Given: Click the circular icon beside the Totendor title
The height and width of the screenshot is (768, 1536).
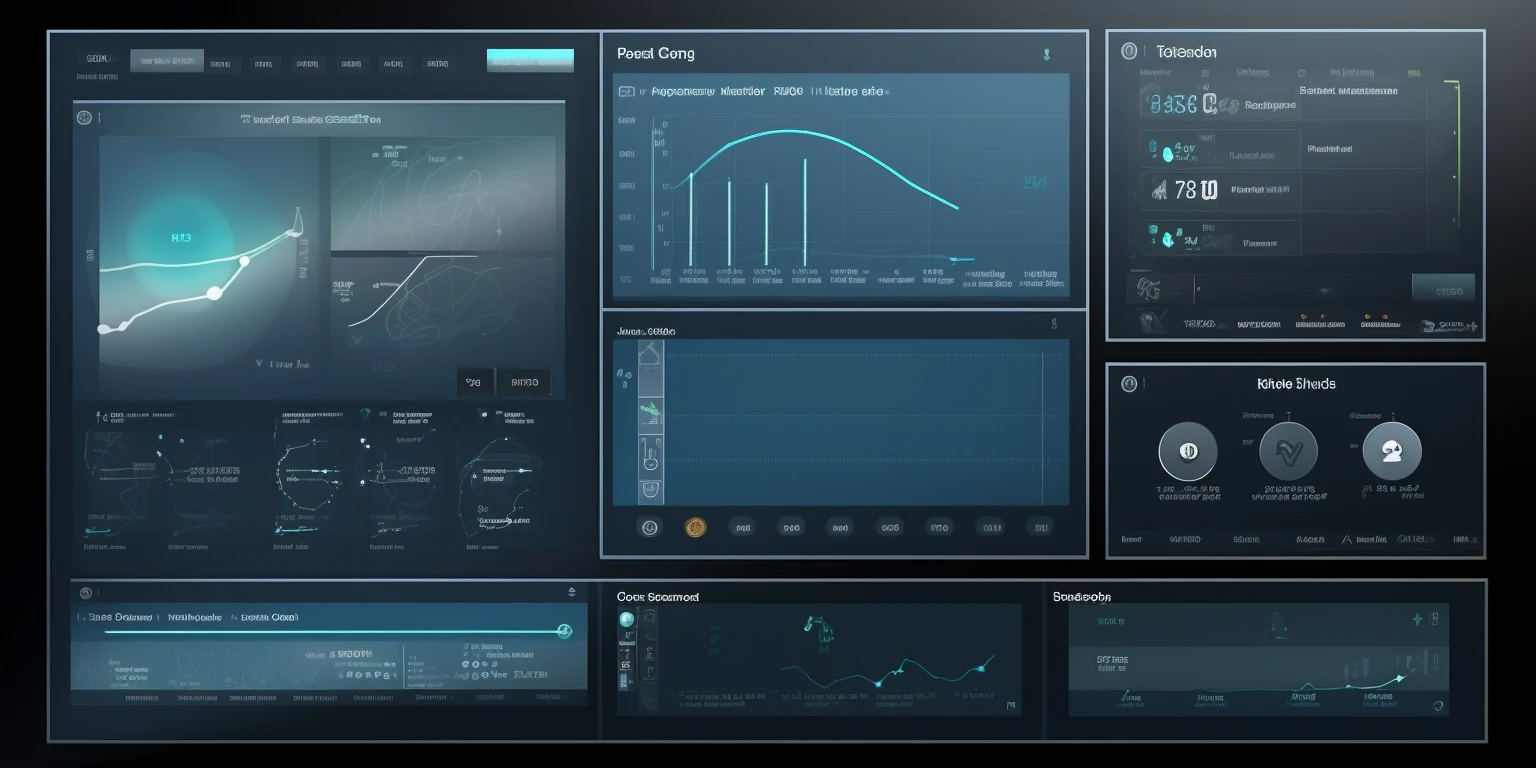Looking at the screenshot, I should (x=1129, y=51).
